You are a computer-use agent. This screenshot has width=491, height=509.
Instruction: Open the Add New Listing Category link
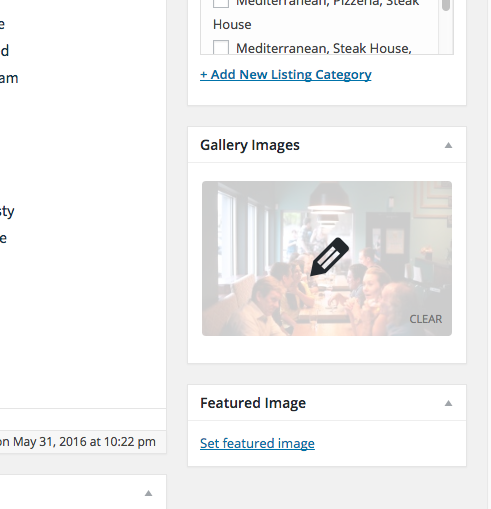tap(286, 74)
